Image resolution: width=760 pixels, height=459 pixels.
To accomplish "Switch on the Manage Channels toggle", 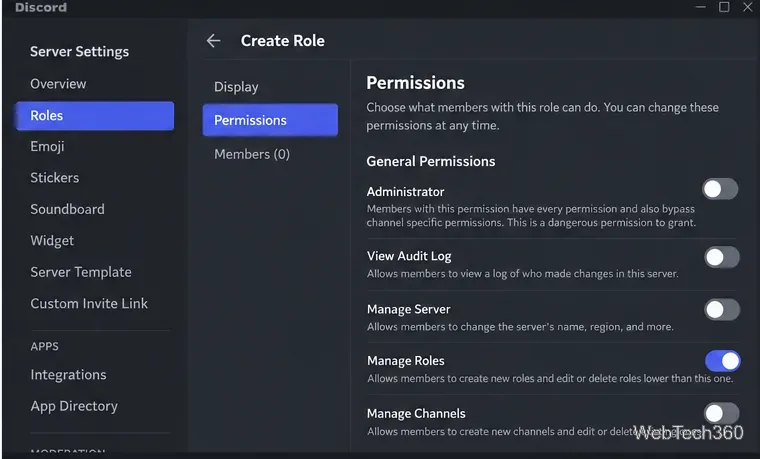I will point(722,413).
